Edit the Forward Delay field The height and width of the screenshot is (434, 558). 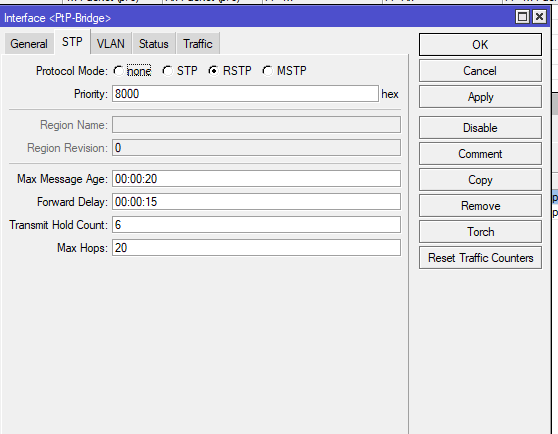tap(256, 202)
